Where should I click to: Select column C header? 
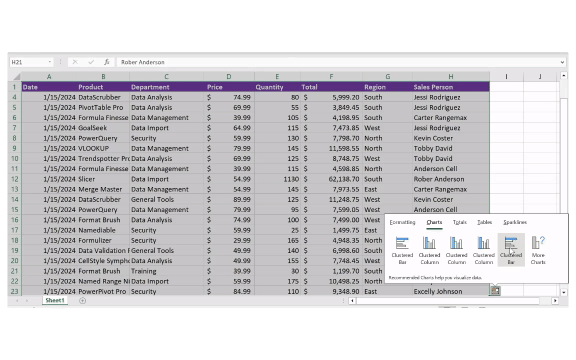tap(166, 77)
